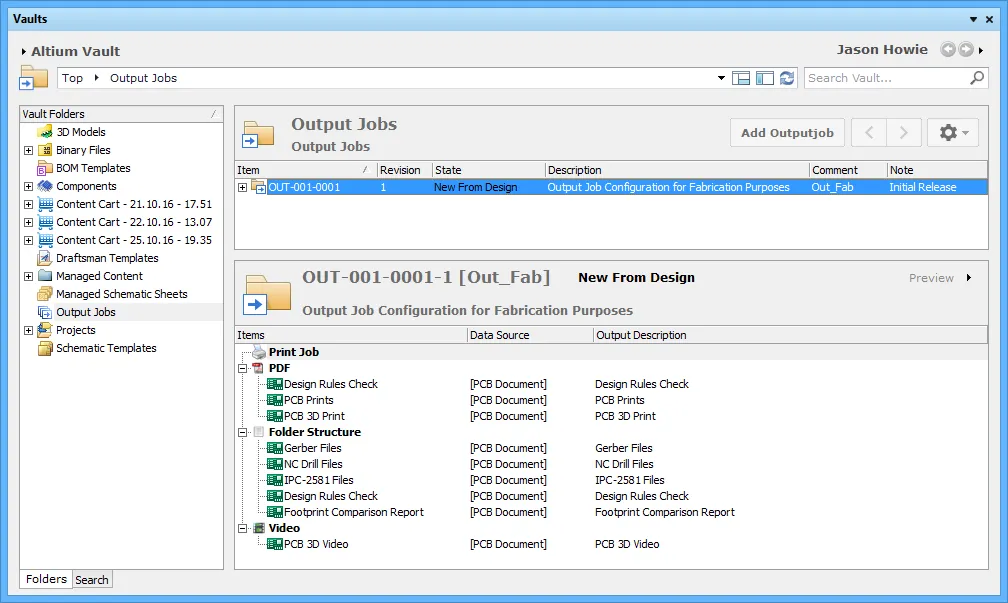This screenshot has width=1008, height=603.
Task: Click the search magnifier icon
Action: pos(976,78)
